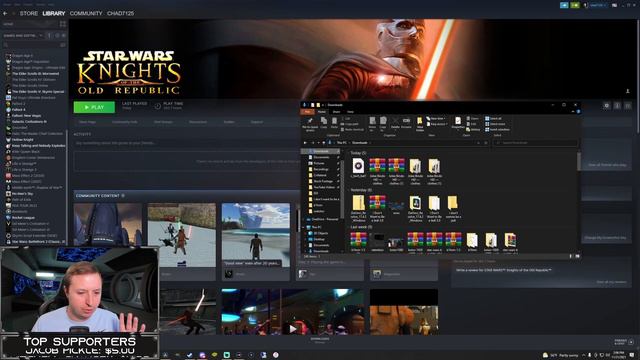
Task: Click Explorer's Back navigation arrow
Action: 305,143
